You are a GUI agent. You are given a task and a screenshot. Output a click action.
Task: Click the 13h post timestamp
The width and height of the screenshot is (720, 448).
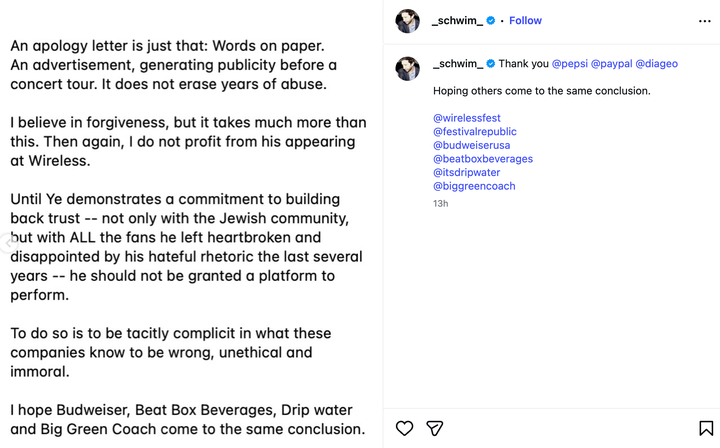(x=440, y=204)
